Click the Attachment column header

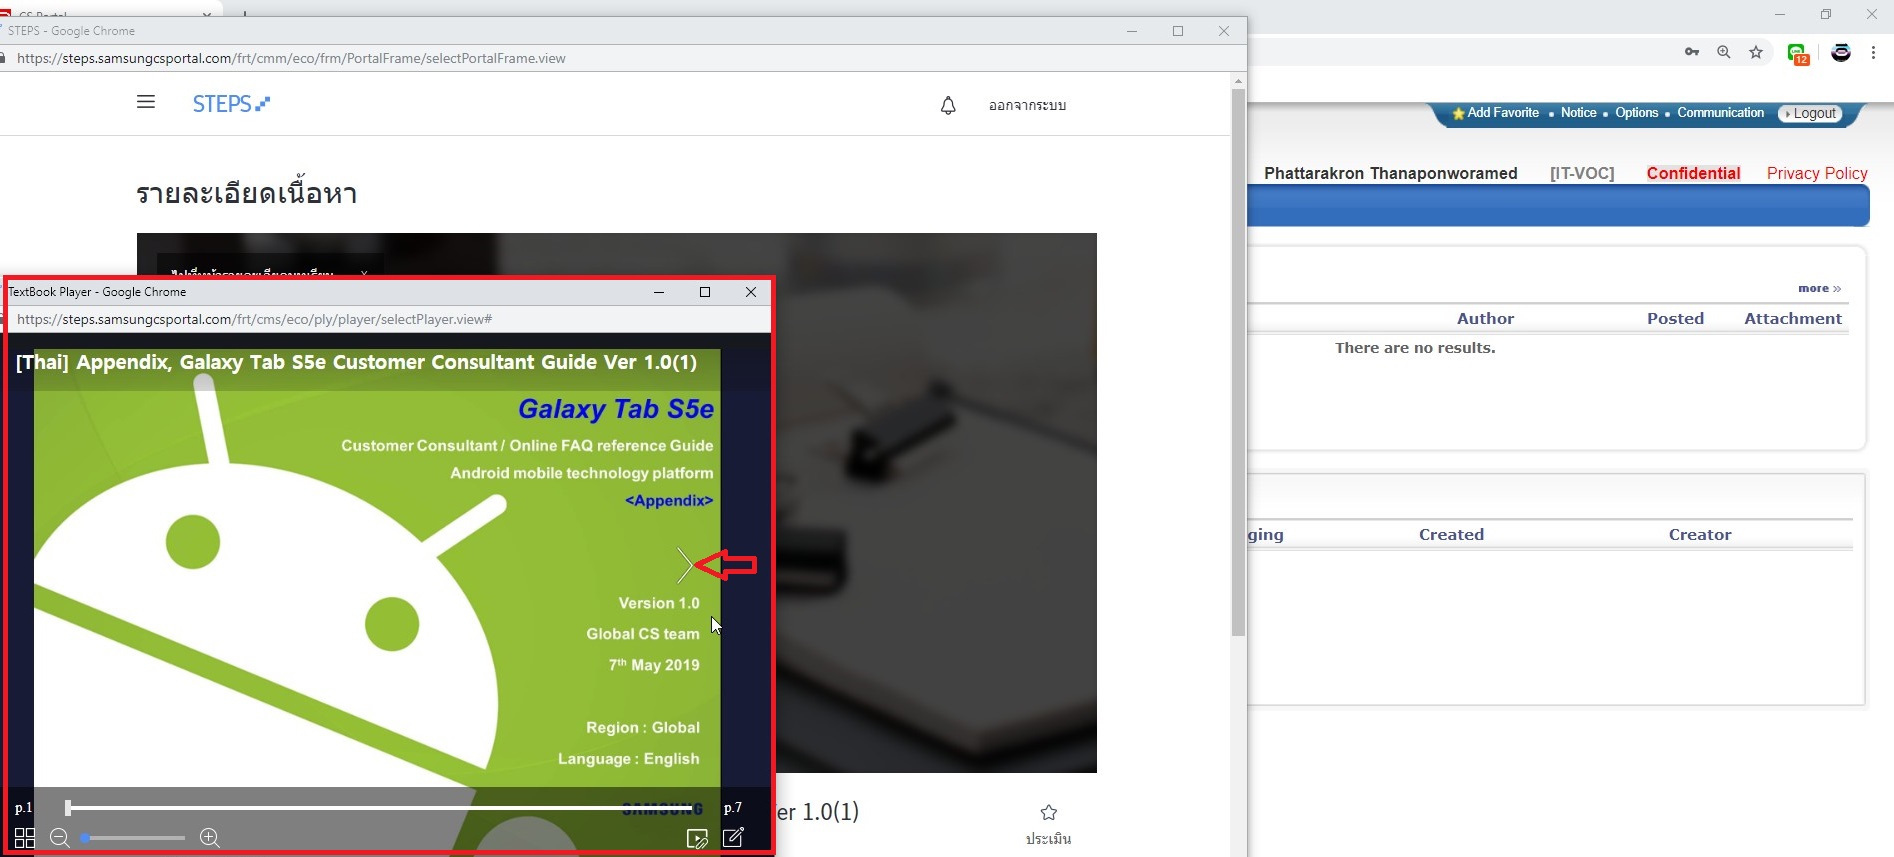click(x=1793, y=318)
